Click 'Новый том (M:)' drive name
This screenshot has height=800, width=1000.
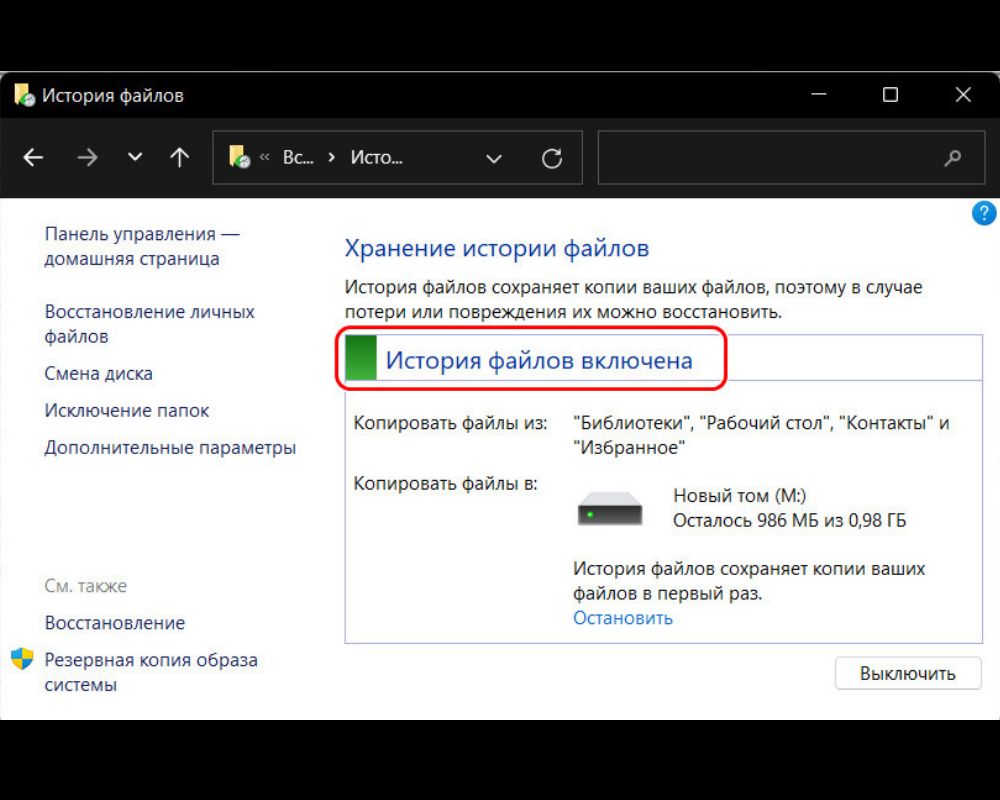coord(739,496)
